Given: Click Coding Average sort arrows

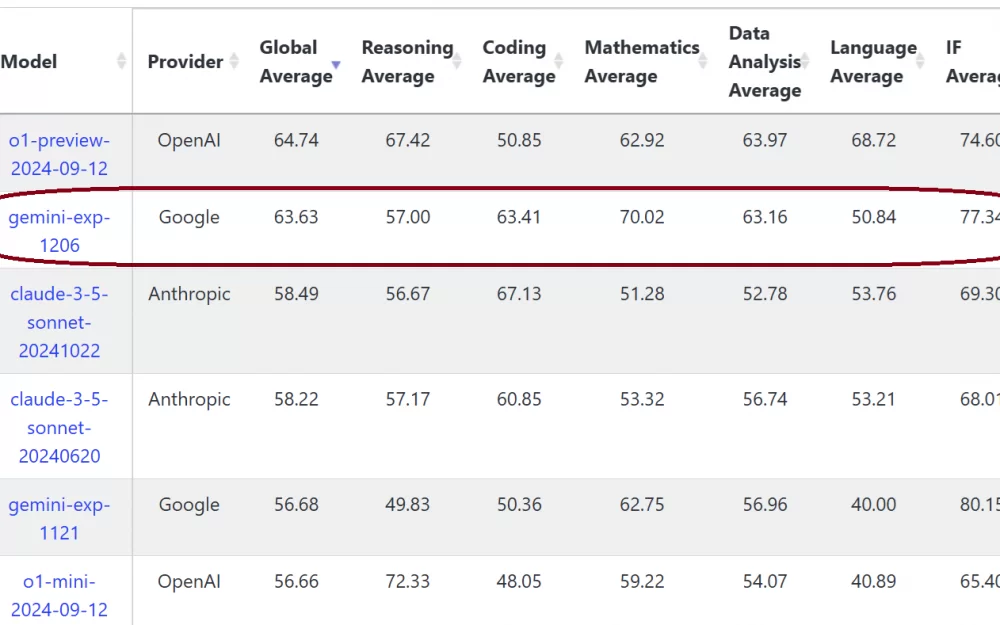Looking at the screenshot, I should click(x=559, y=61).
